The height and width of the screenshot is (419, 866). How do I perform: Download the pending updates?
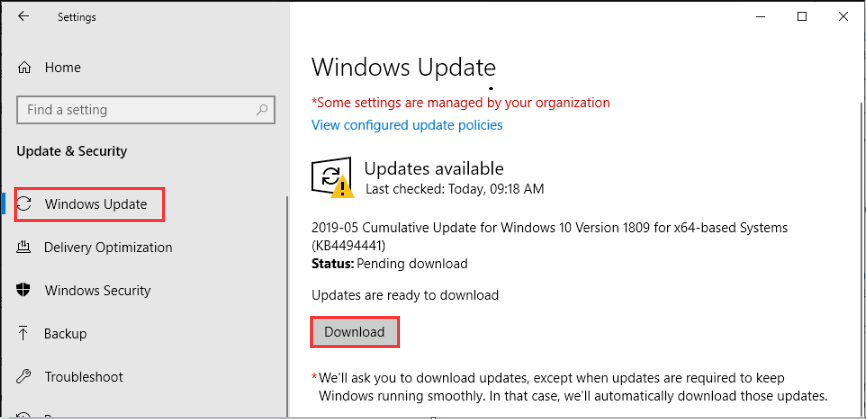355,332
